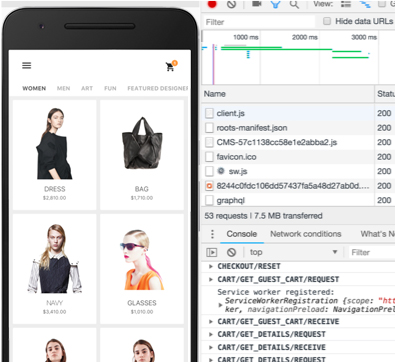395x362 pixels.
Task: Open the top context dropdown
Action: point(294,252)
